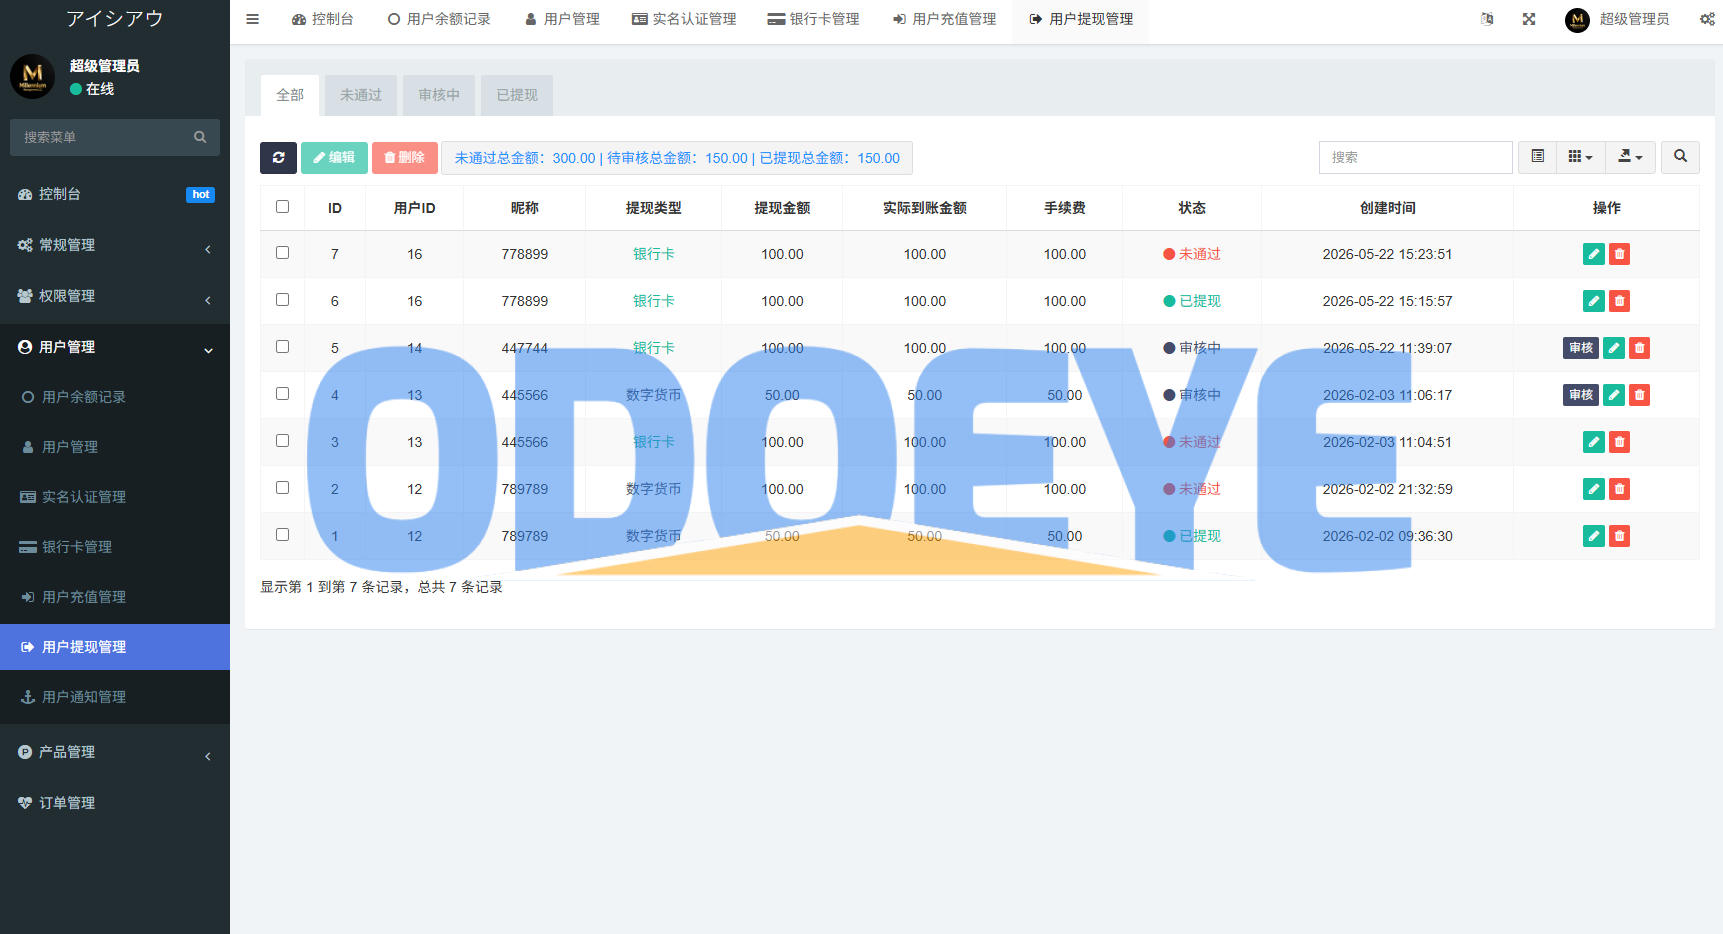Toggle the table list view icon

pyautogui.click(x=1538, y=156)
